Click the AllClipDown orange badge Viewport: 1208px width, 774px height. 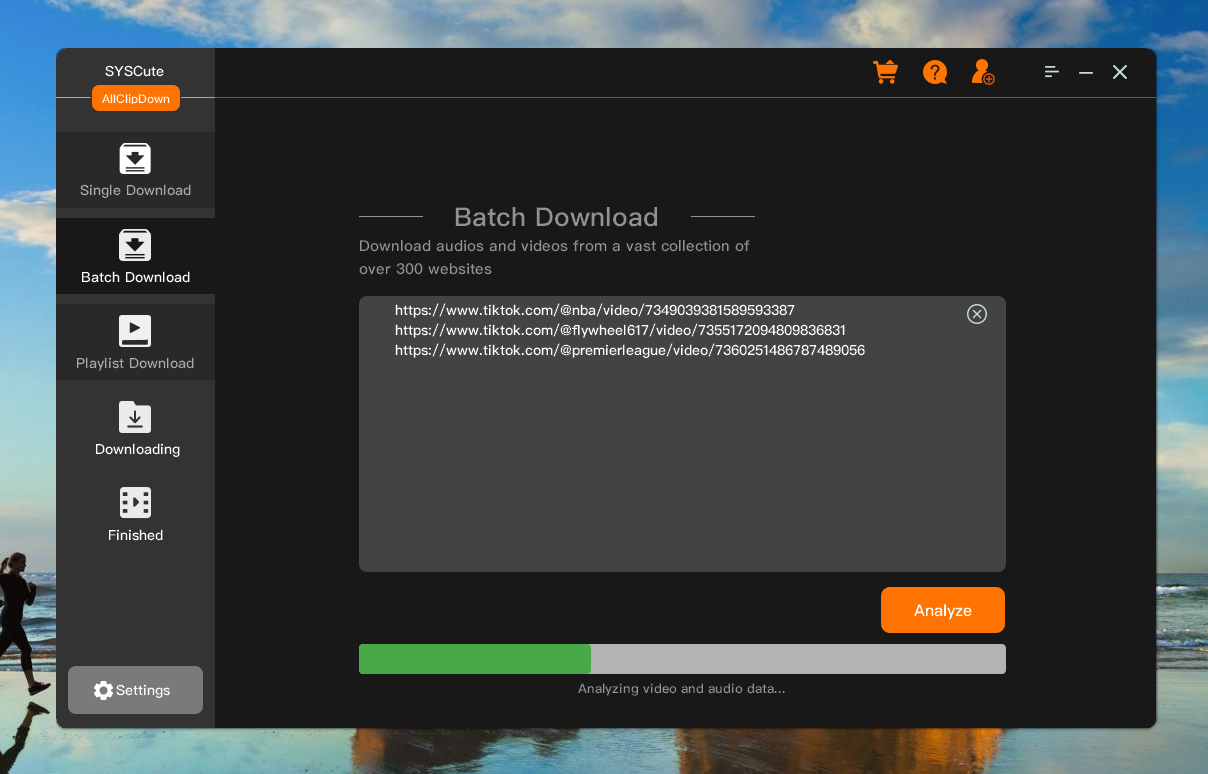pos(136,98)
